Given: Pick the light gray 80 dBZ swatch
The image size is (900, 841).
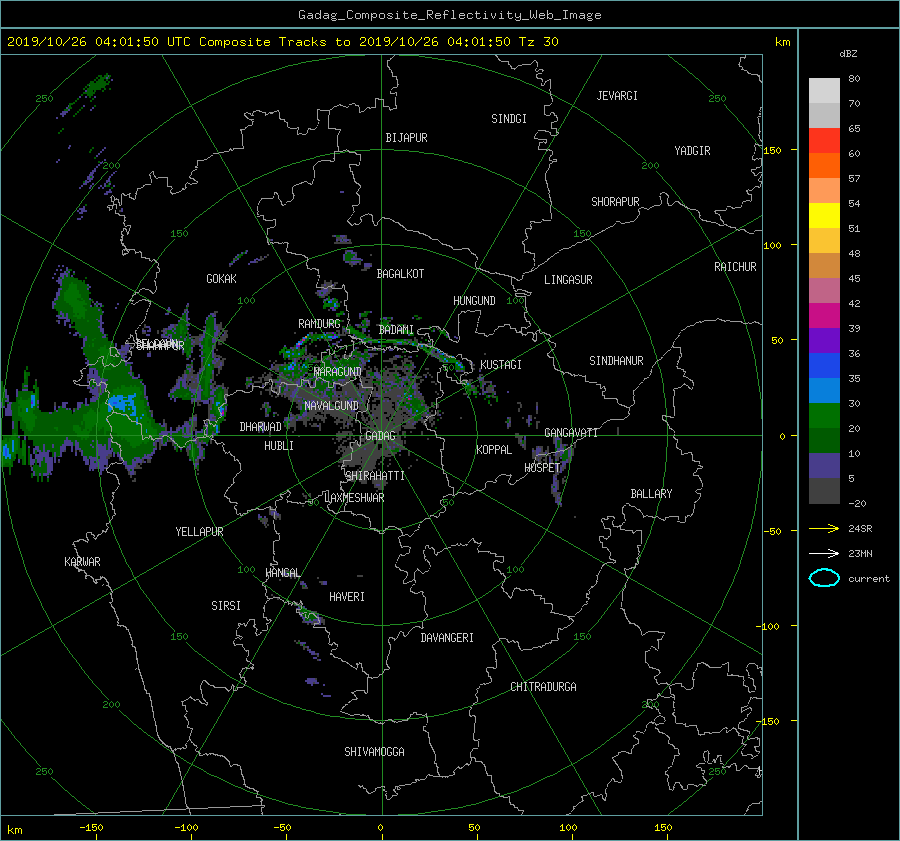Looking at the screenshot, I should (824, 90).
